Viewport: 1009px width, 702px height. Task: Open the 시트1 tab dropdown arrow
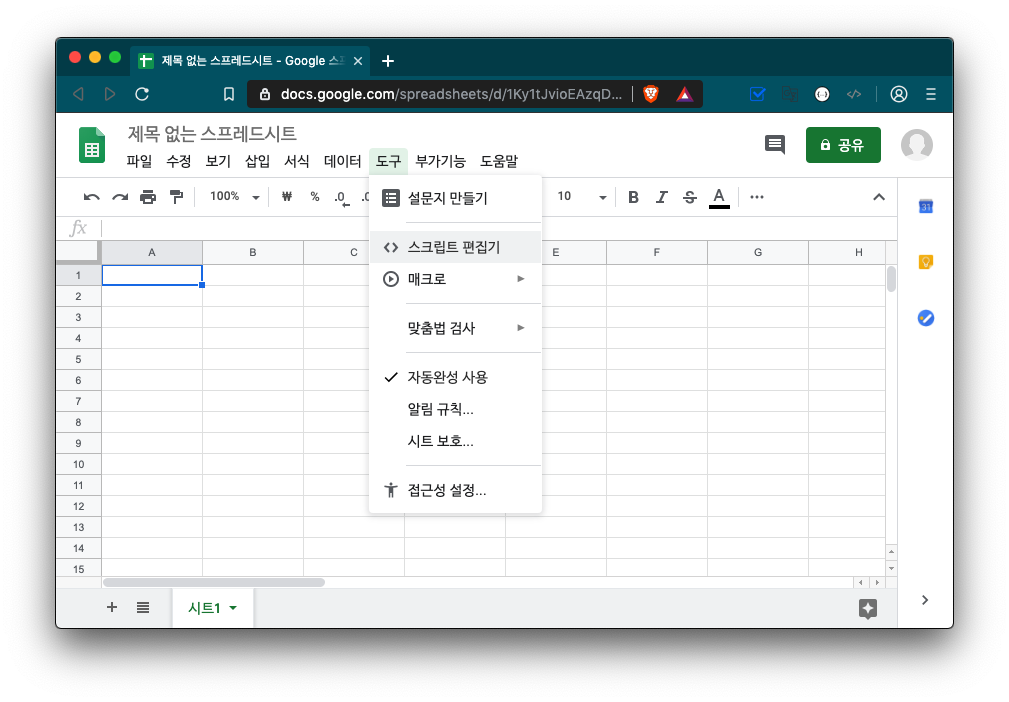[233, 608]
